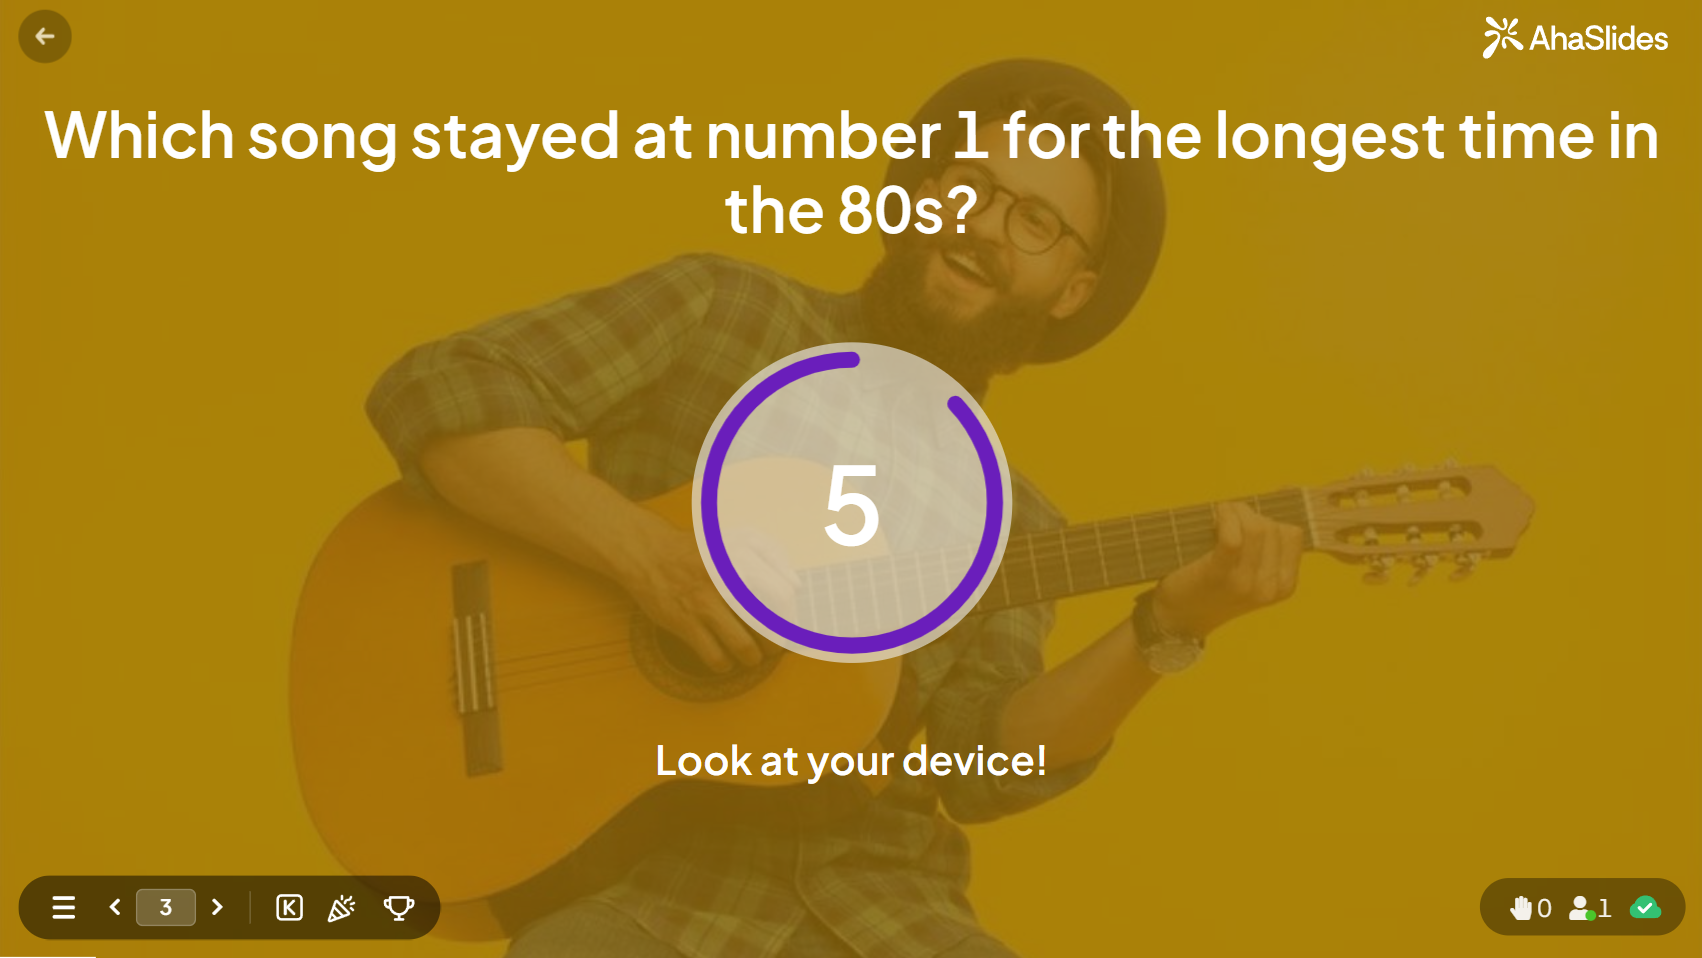Viewport: 1702px width, 958px height.
Task: Click the raised hands count showing 0
Action: (1544, 908)
